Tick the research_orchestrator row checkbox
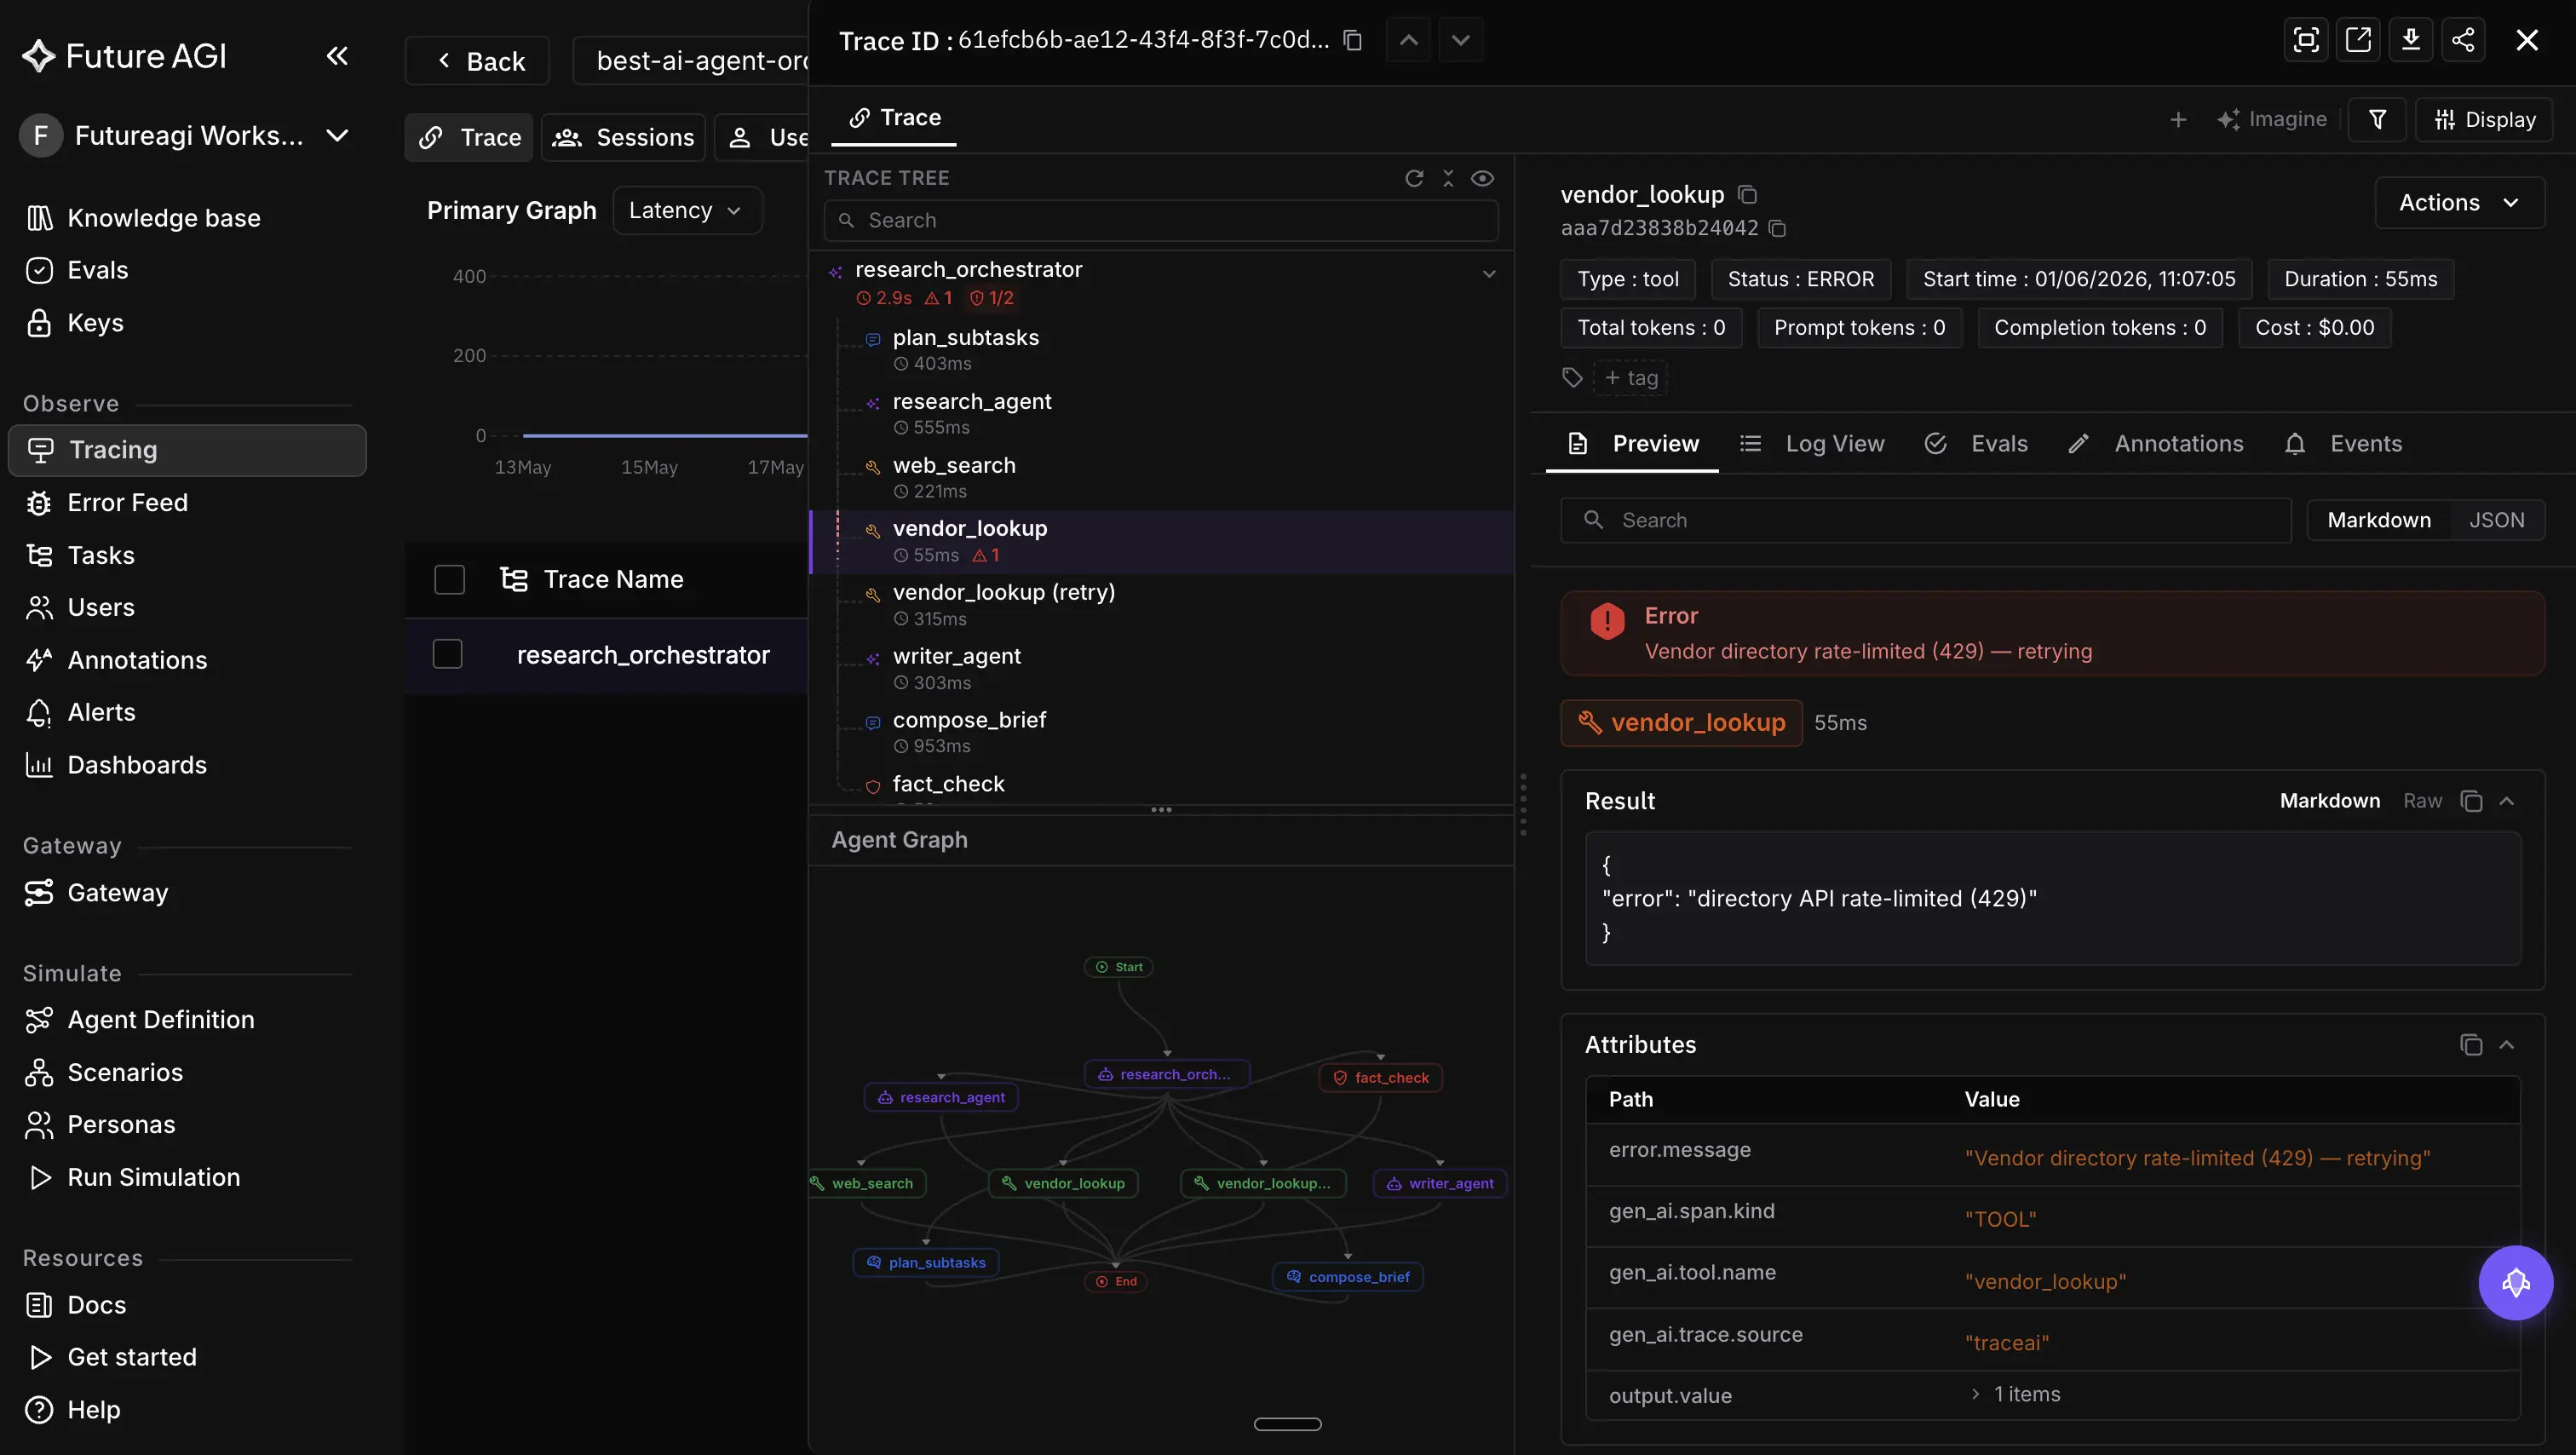 (447, 655)
